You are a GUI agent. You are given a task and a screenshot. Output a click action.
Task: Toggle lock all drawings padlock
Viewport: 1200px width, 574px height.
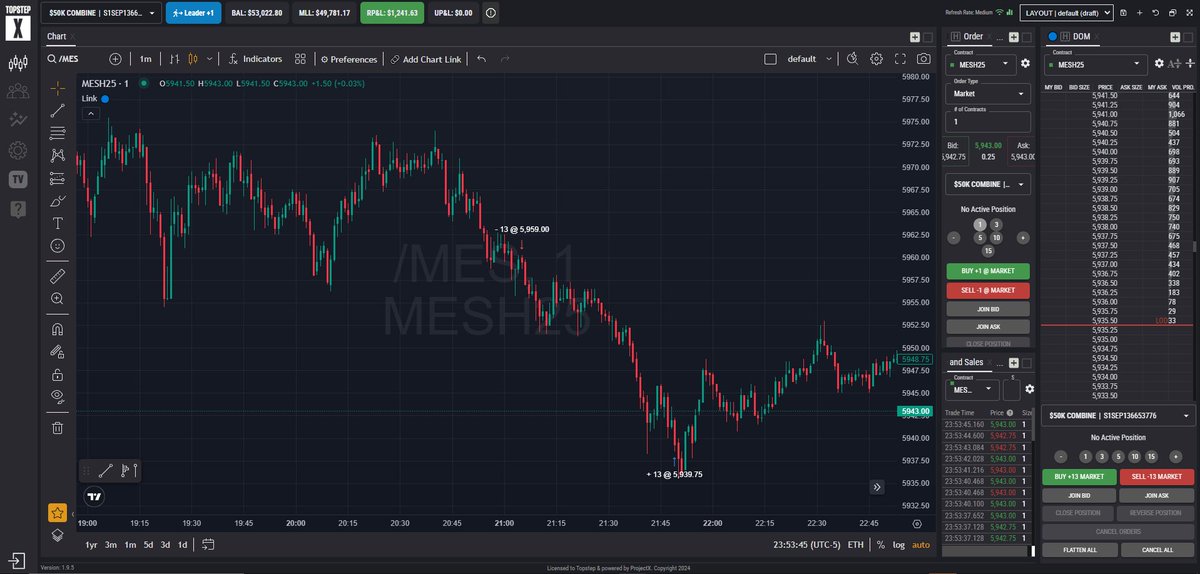click(x=57, y=375)
